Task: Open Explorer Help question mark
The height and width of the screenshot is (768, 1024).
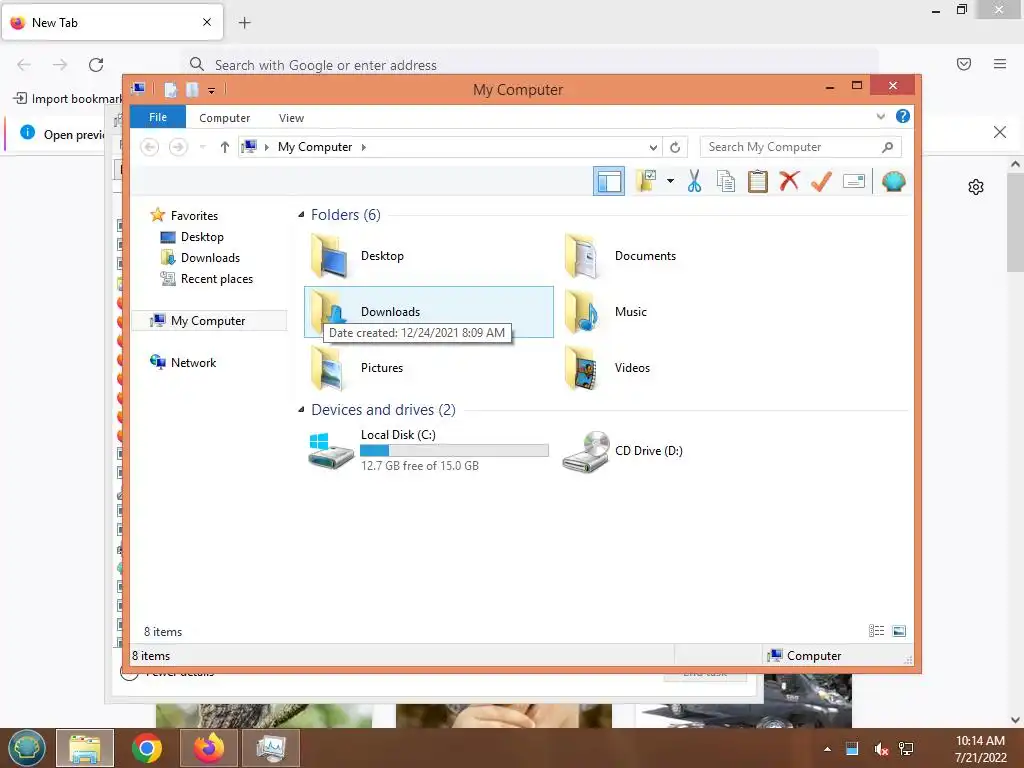Action: click(x=903, y=116)
